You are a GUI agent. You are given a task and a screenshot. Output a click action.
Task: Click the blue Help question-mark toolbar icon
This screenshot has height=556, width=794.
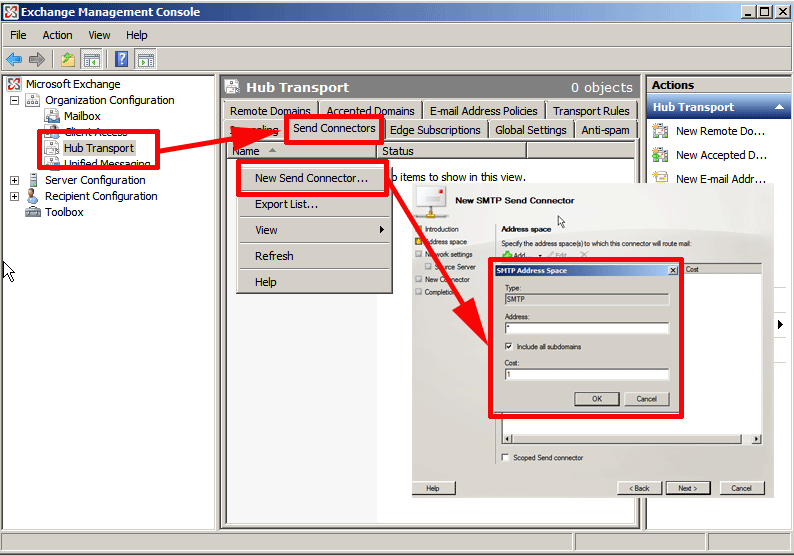122,59
